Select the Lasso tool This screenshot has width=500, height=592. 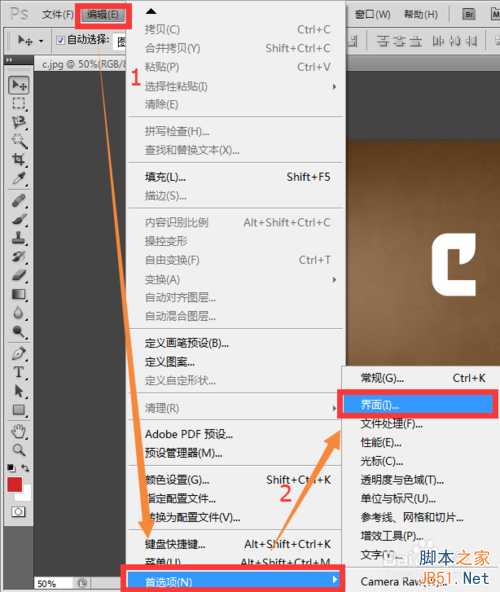pyautogui.click(x=19, y=122)
